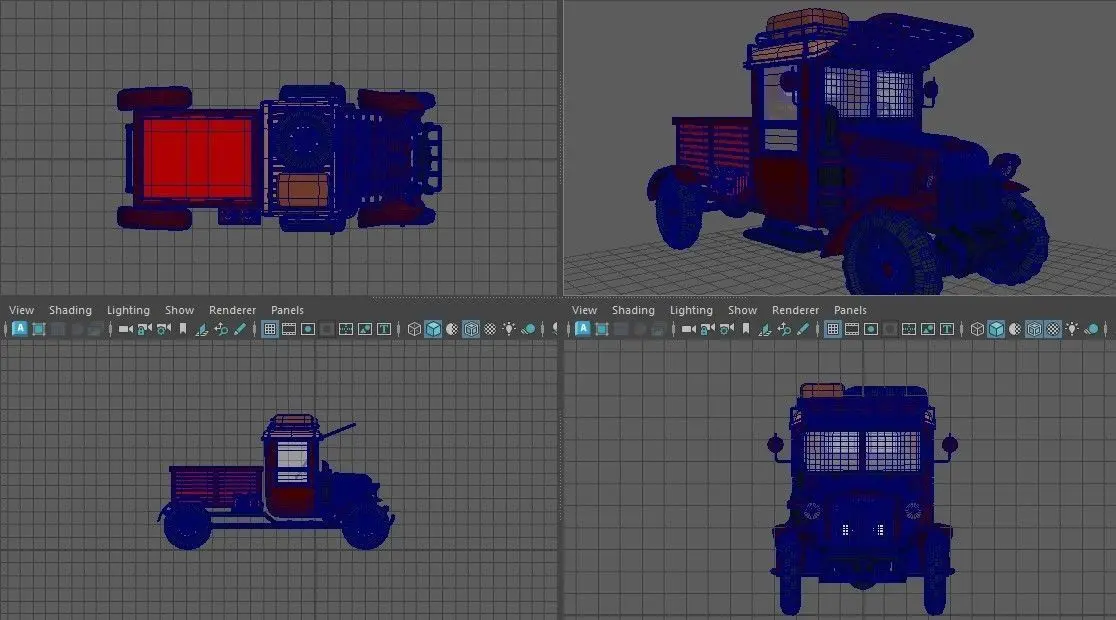Toggle Textured display in side panel toolbar

click(x=490, y=329)
